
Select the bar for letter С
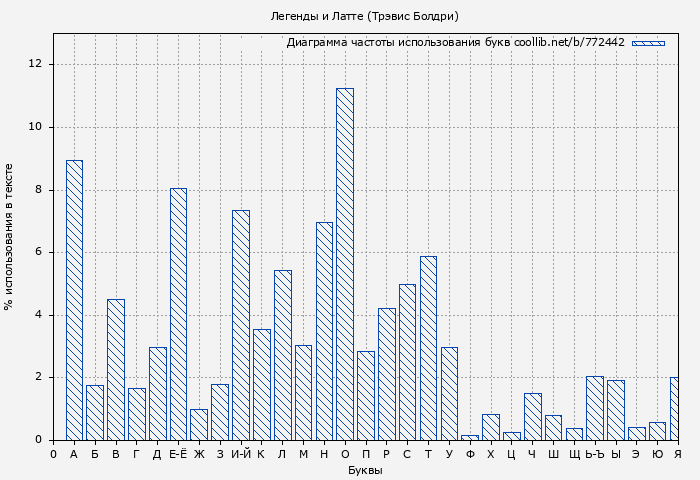407,362
